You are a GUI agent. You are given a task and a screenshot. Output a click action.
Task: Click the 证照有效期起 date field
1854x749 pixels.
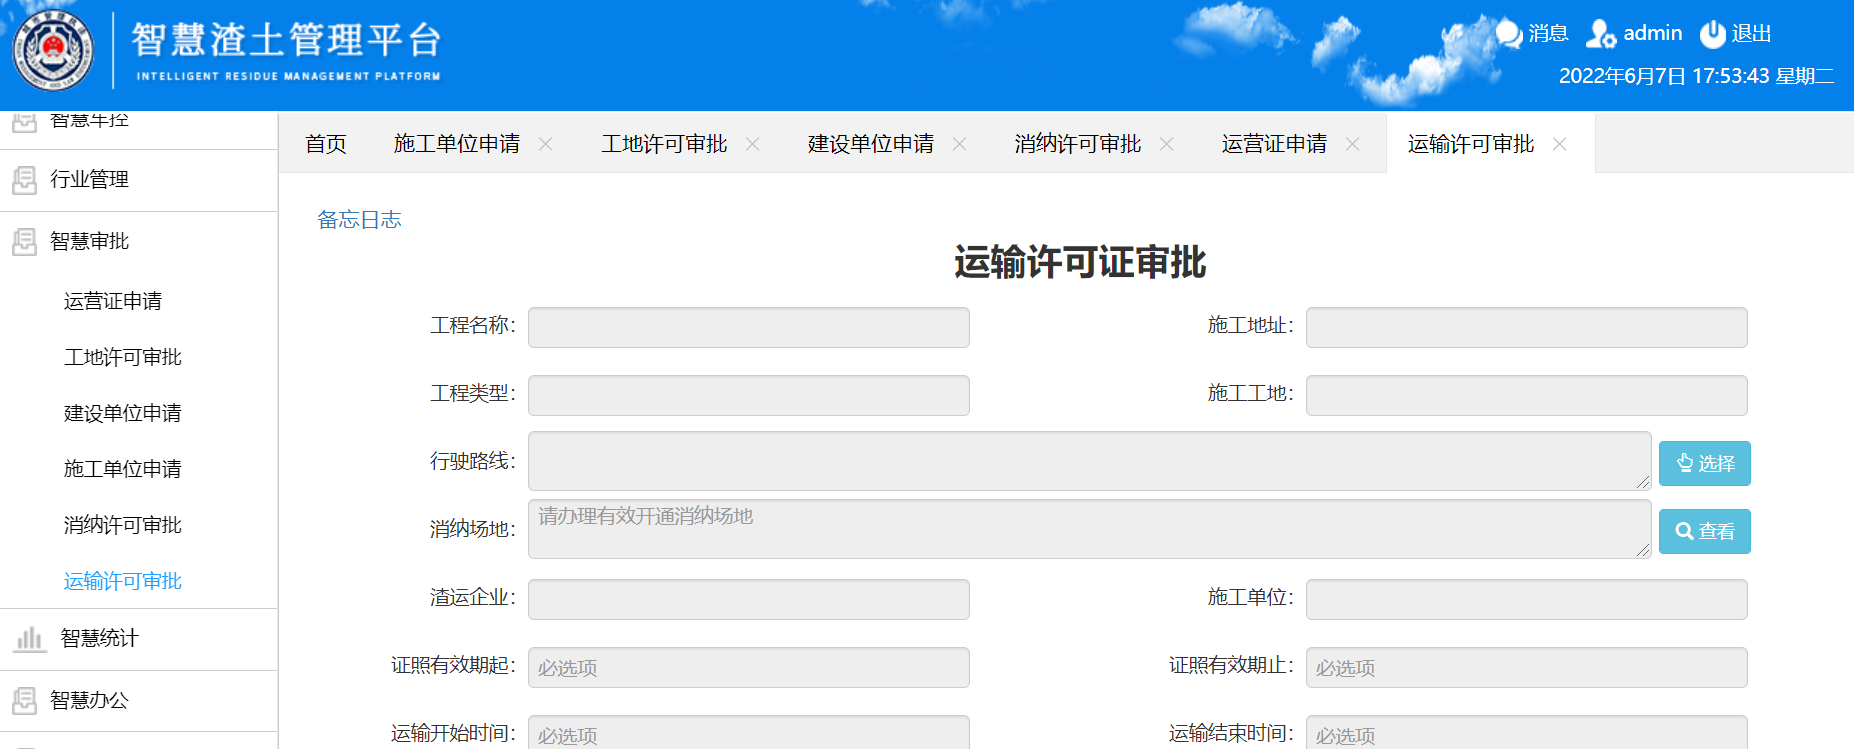[748, 667]
